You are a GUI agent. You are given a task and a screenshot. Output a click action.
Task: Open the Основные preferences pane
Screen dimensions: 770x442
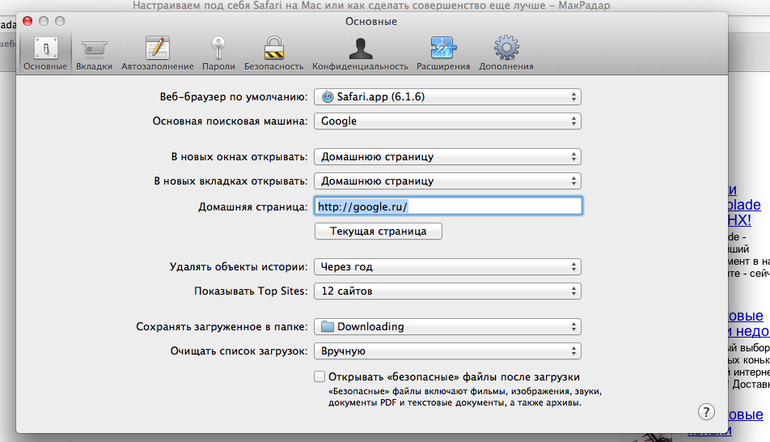pyautogui.click(x=46, y=53)
